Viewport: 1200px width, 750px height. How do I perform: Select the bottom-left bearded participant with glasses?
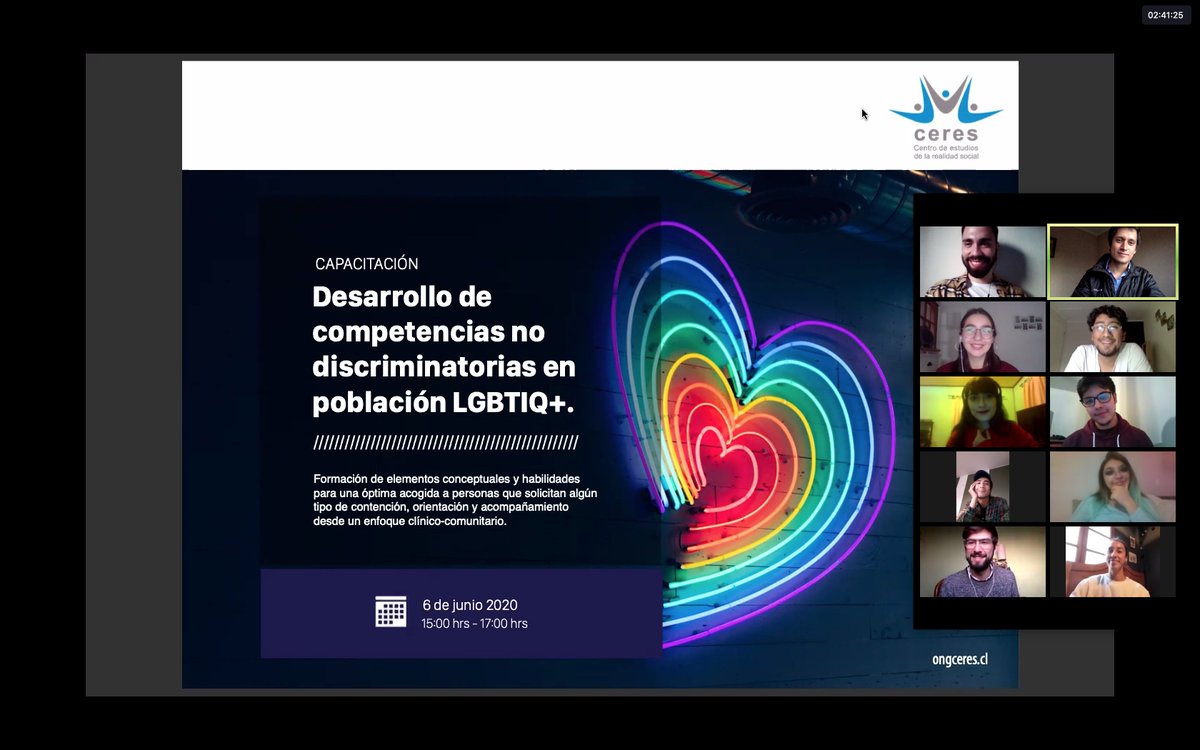click(981, 562)
